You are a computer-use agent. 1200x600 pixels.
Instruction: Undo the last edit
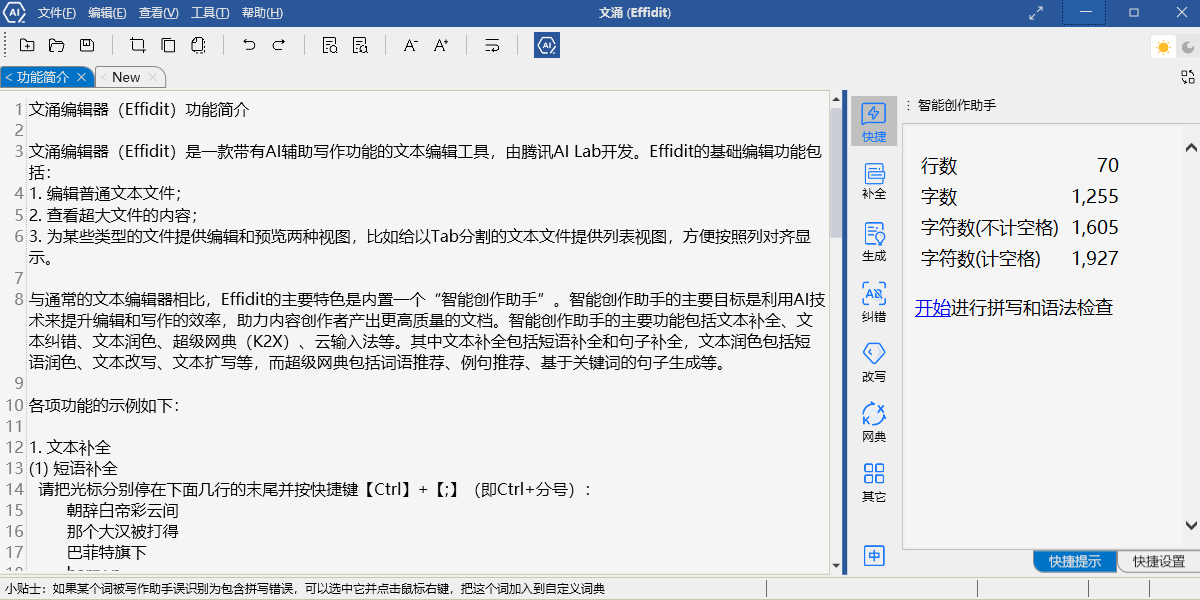248,45
